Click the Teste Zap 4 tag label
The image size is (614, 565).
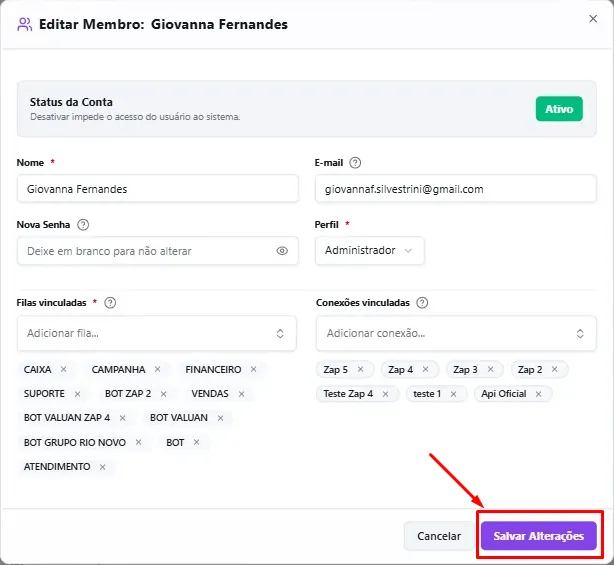coord(348,394)
